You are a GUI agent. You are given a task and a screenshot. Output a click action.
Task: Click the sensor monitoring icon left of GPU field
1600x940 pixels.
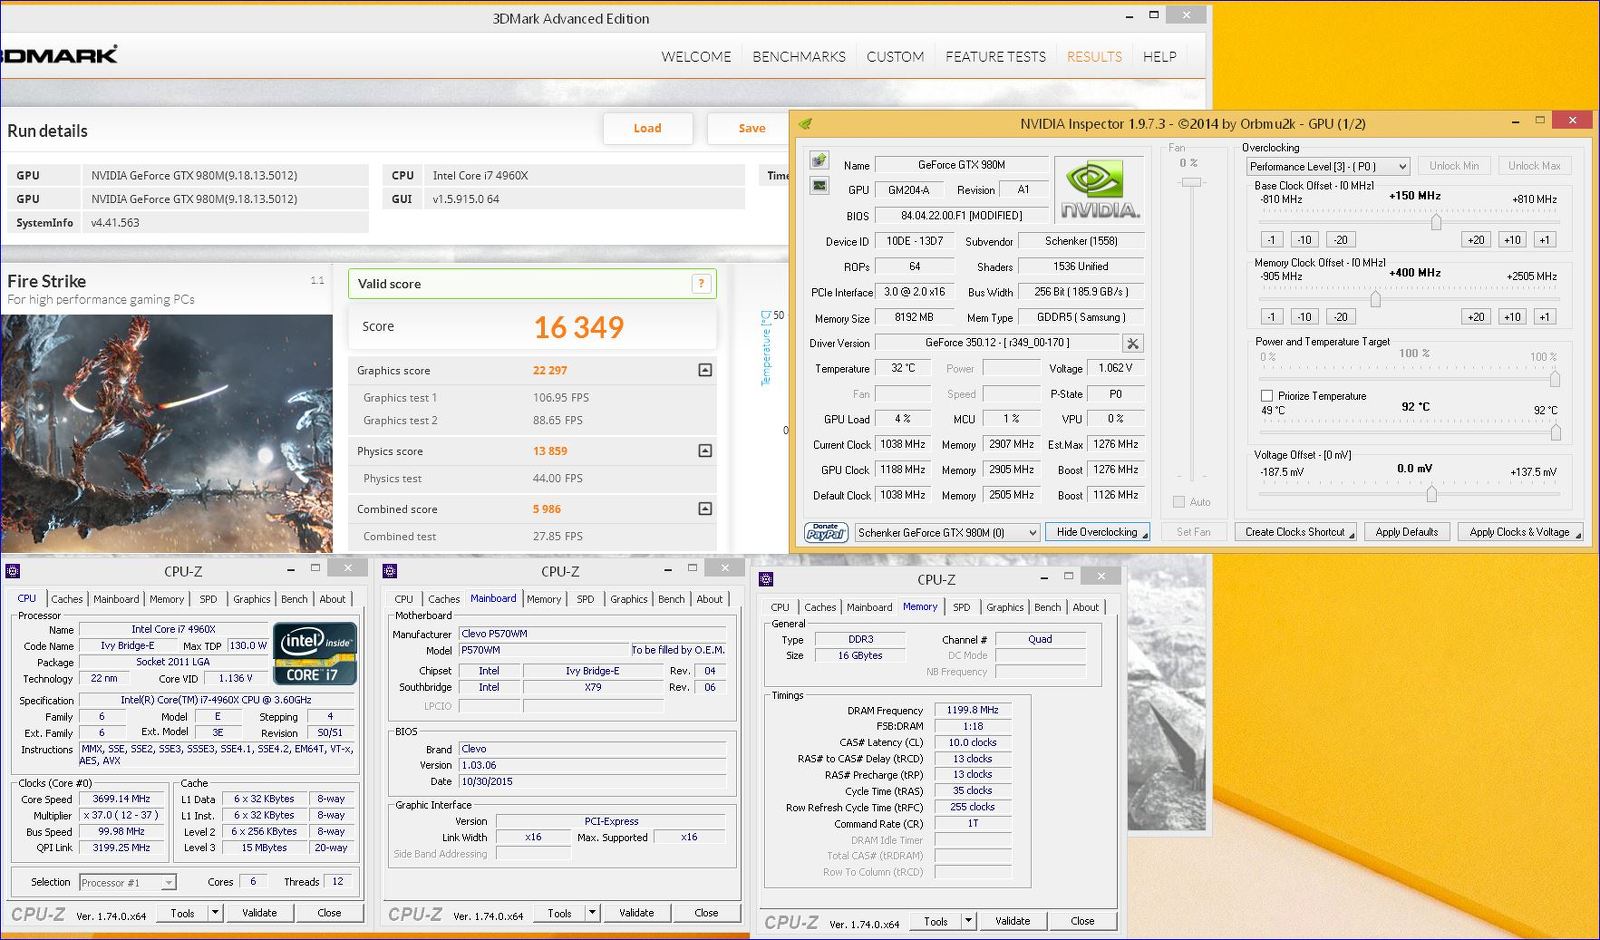pos(819,186)
